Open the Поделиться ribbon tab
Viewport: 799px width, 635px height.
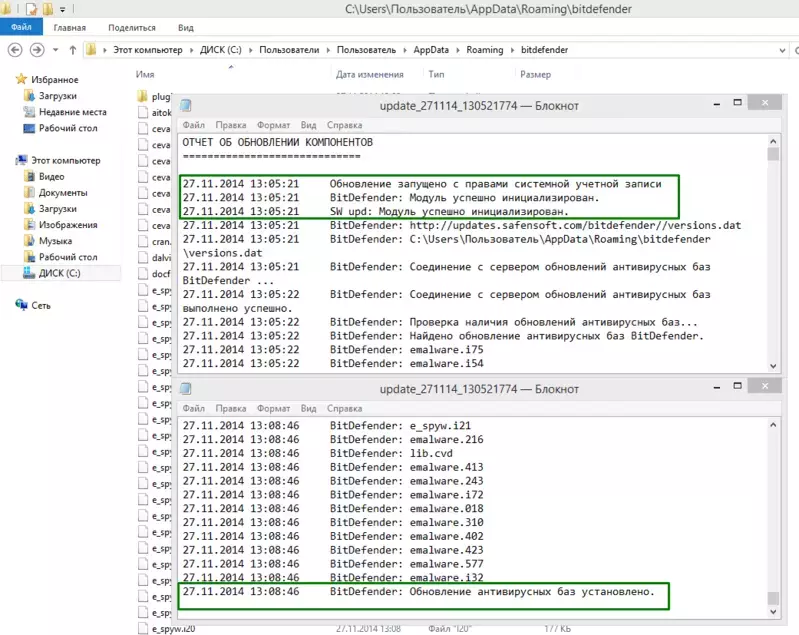131,28
